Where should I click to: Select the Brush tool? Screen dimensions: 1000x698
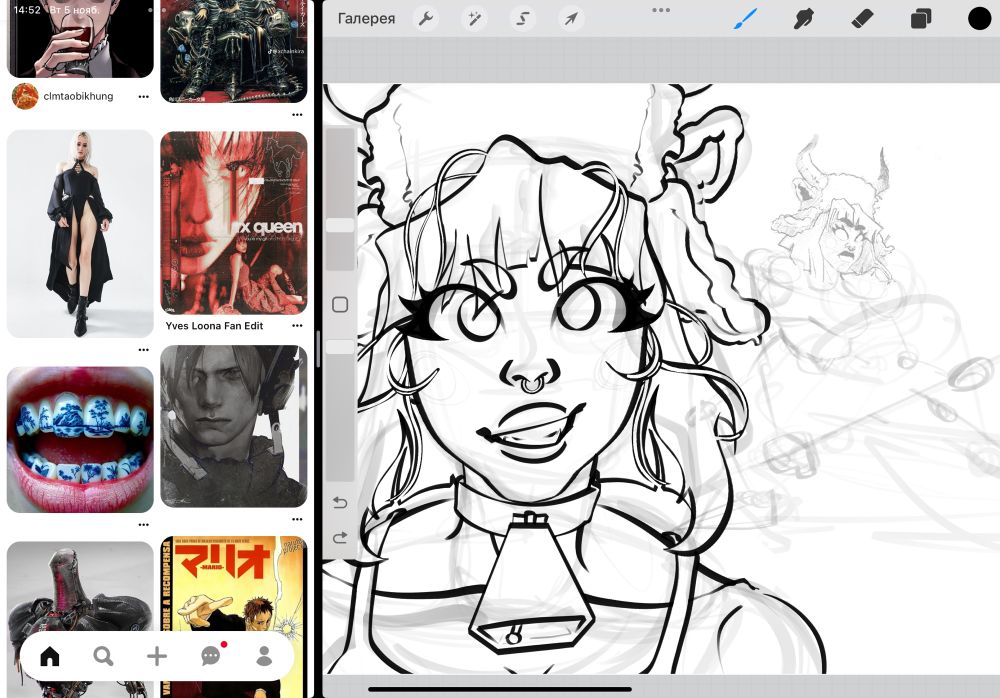[x=745, y=19]
